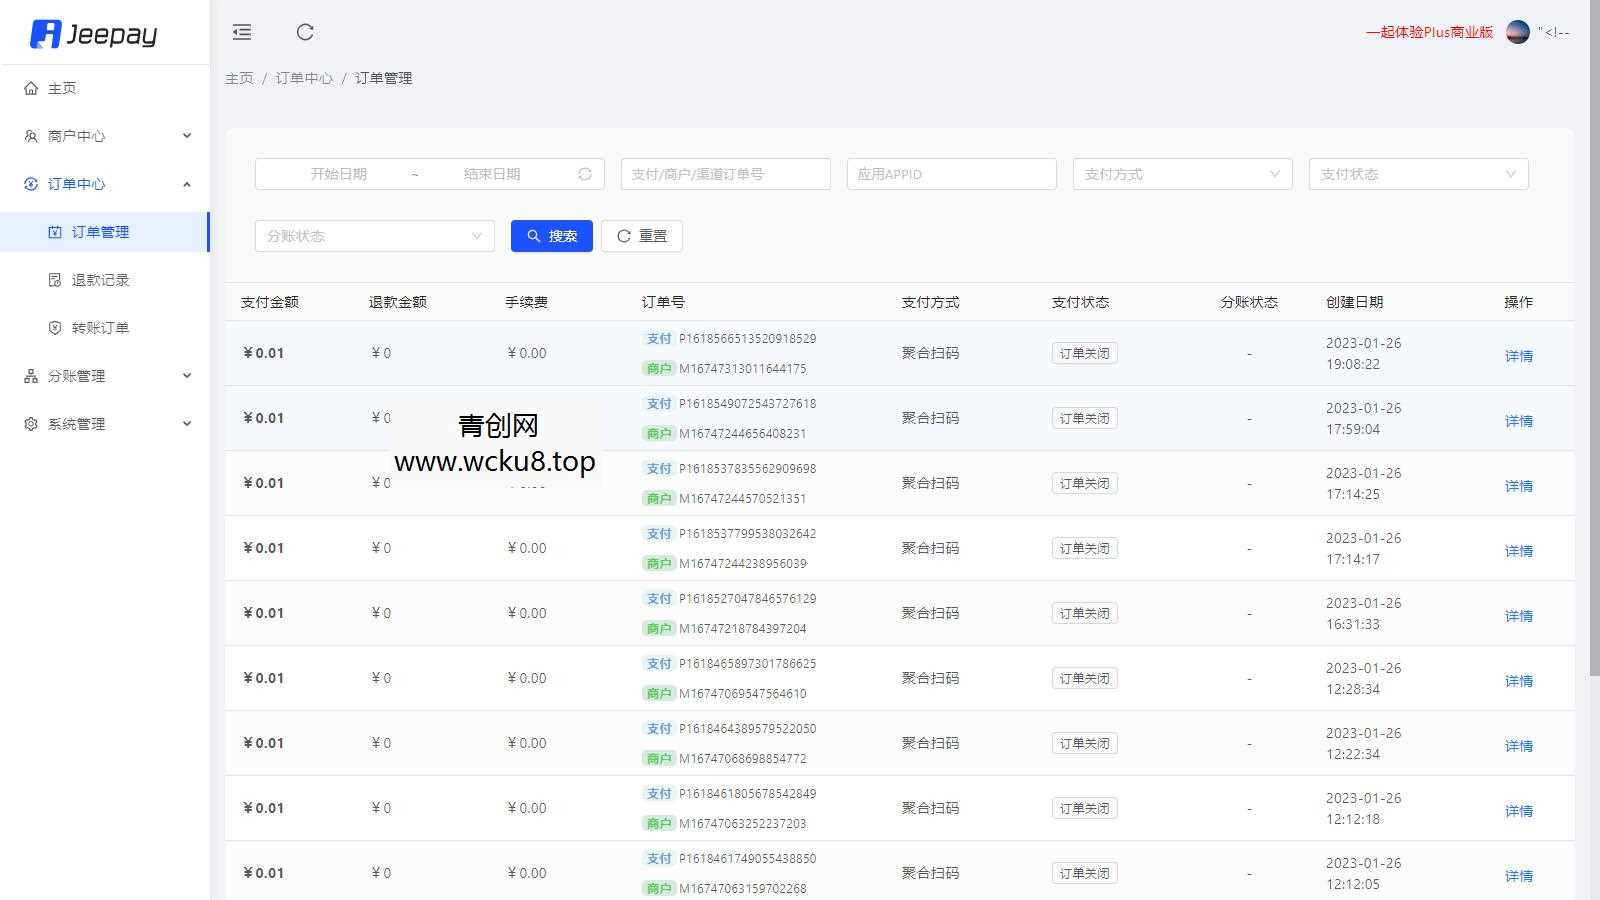Open 详情 for the first order
This screenshot has height=900, width=1600.
pyautogui.click(x=1519, y=355)
